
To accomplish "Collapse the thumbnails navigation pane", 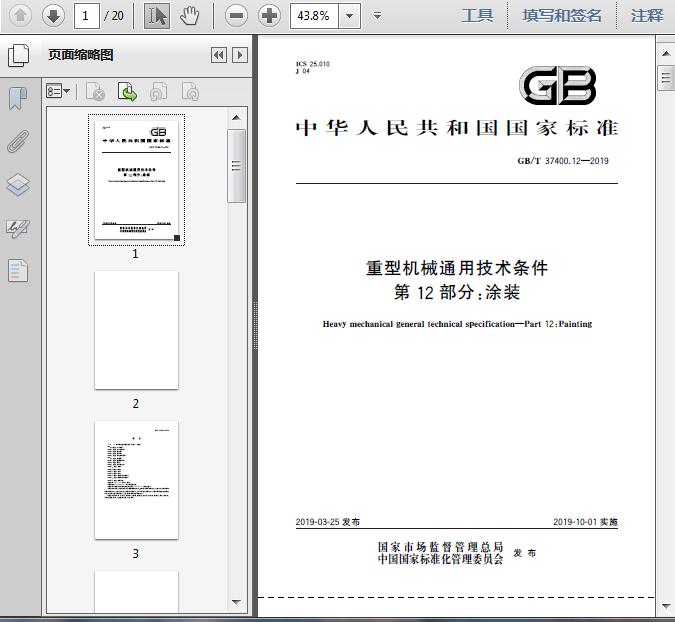I will tap(219, 55).
